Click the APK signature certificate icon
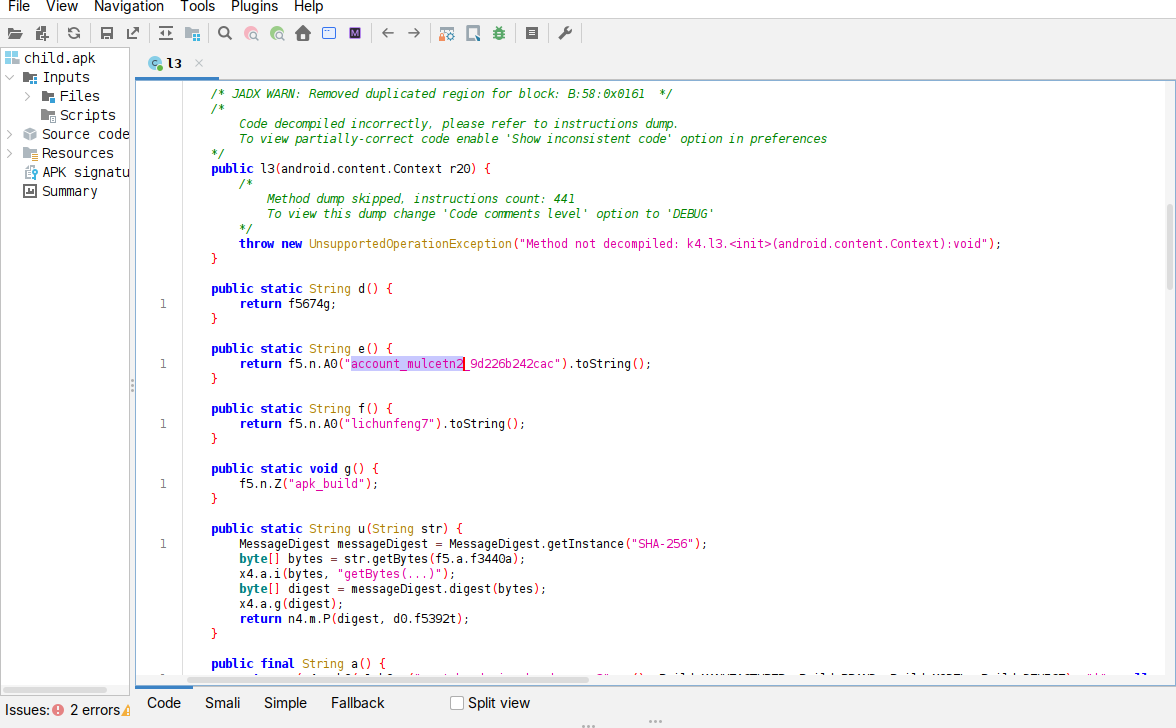Viewport: 1176px width, 728px height. pos(31,172)
